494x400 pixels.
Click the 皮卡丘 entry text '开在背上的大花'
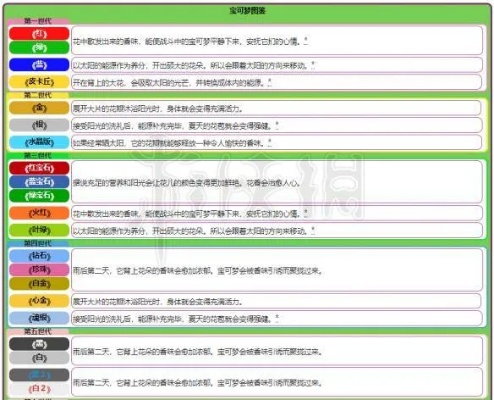pyautogui.click(x=98, y=83)
